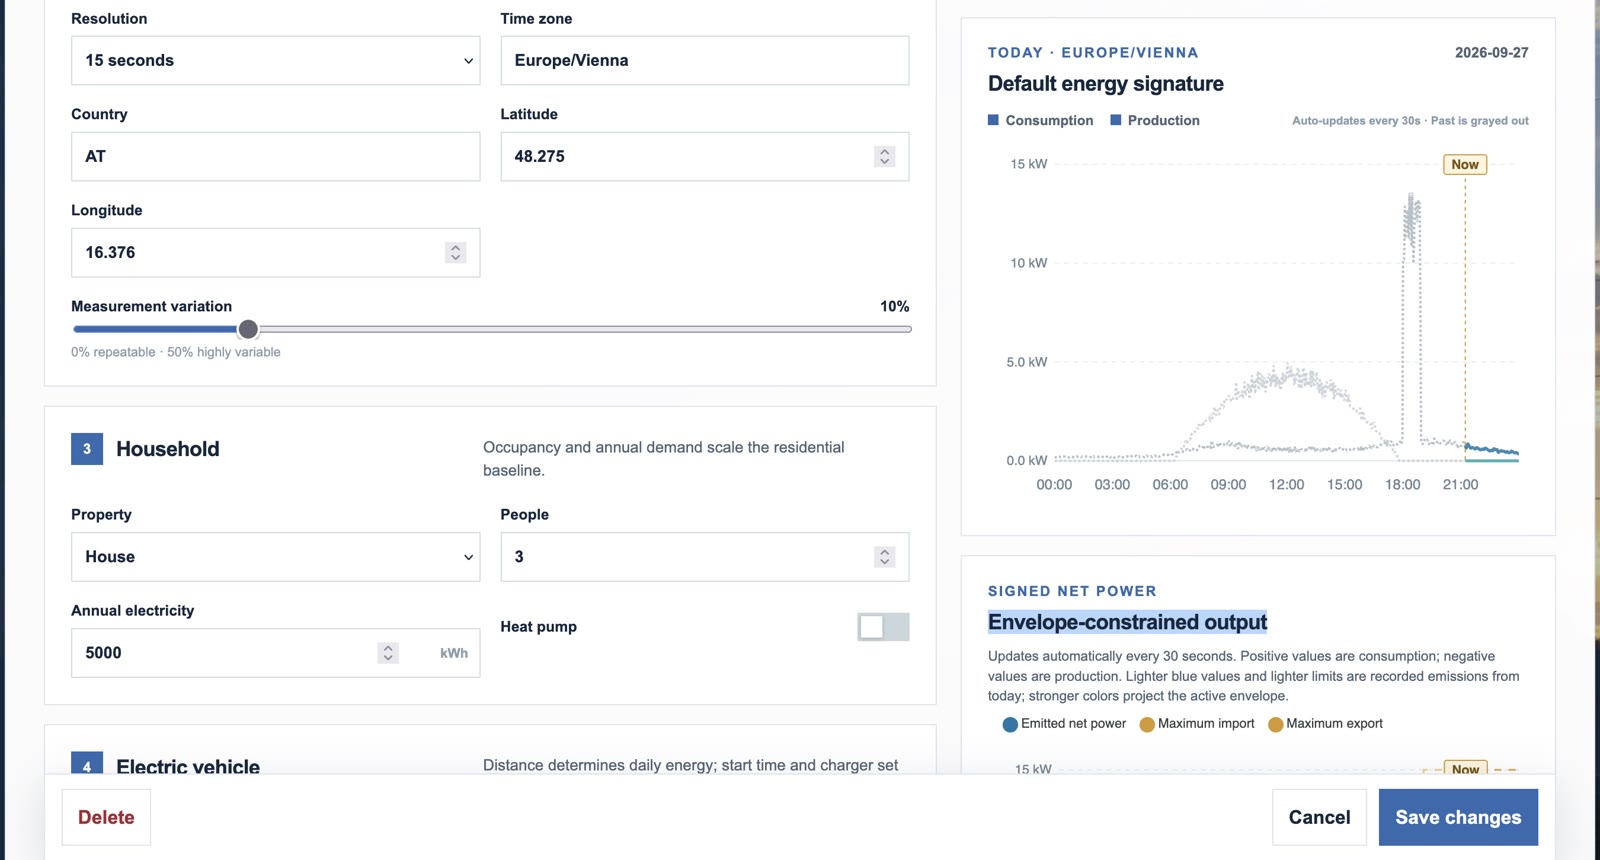
Task: Open the Resolution dropdown showing 15 seconds
Action: (275, 60)
